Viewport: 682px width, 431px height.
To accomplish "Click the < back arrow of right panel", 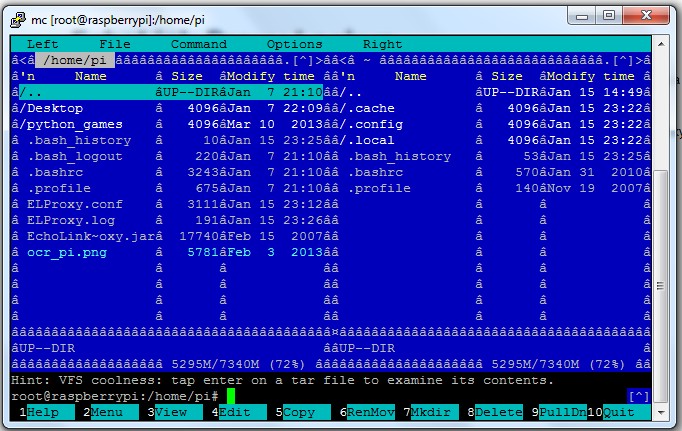I will (343, 60).
